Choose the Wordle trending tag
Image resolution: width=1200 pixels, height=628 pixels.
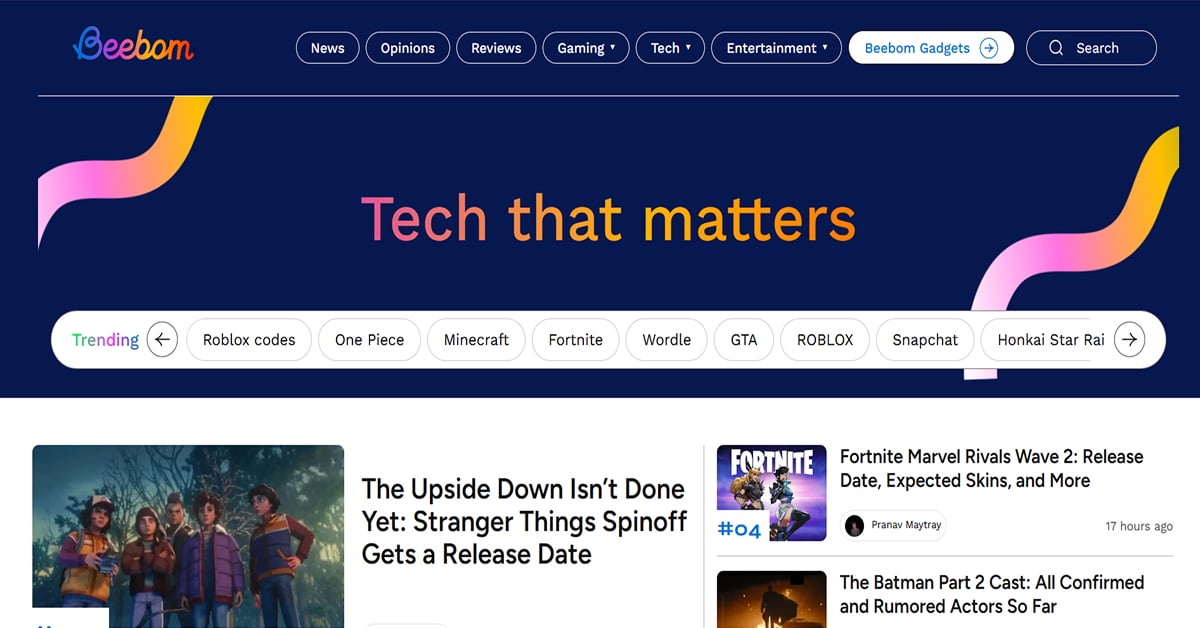click(x=666, y=340)
